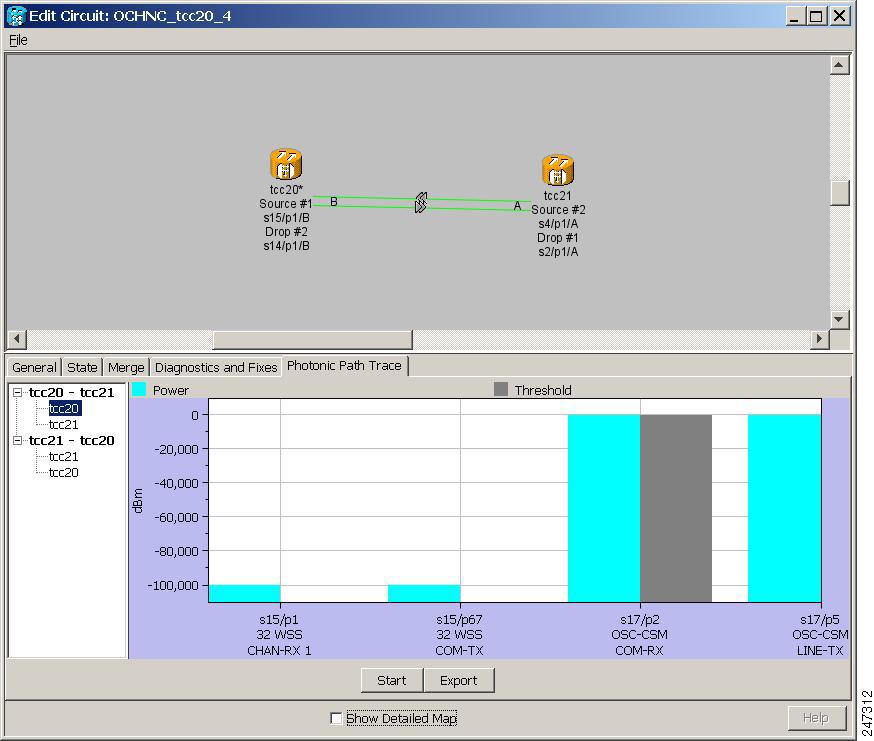Click the tall cyan power bar at s17/p2
The image size is (874, 741).
click(604, 508)
